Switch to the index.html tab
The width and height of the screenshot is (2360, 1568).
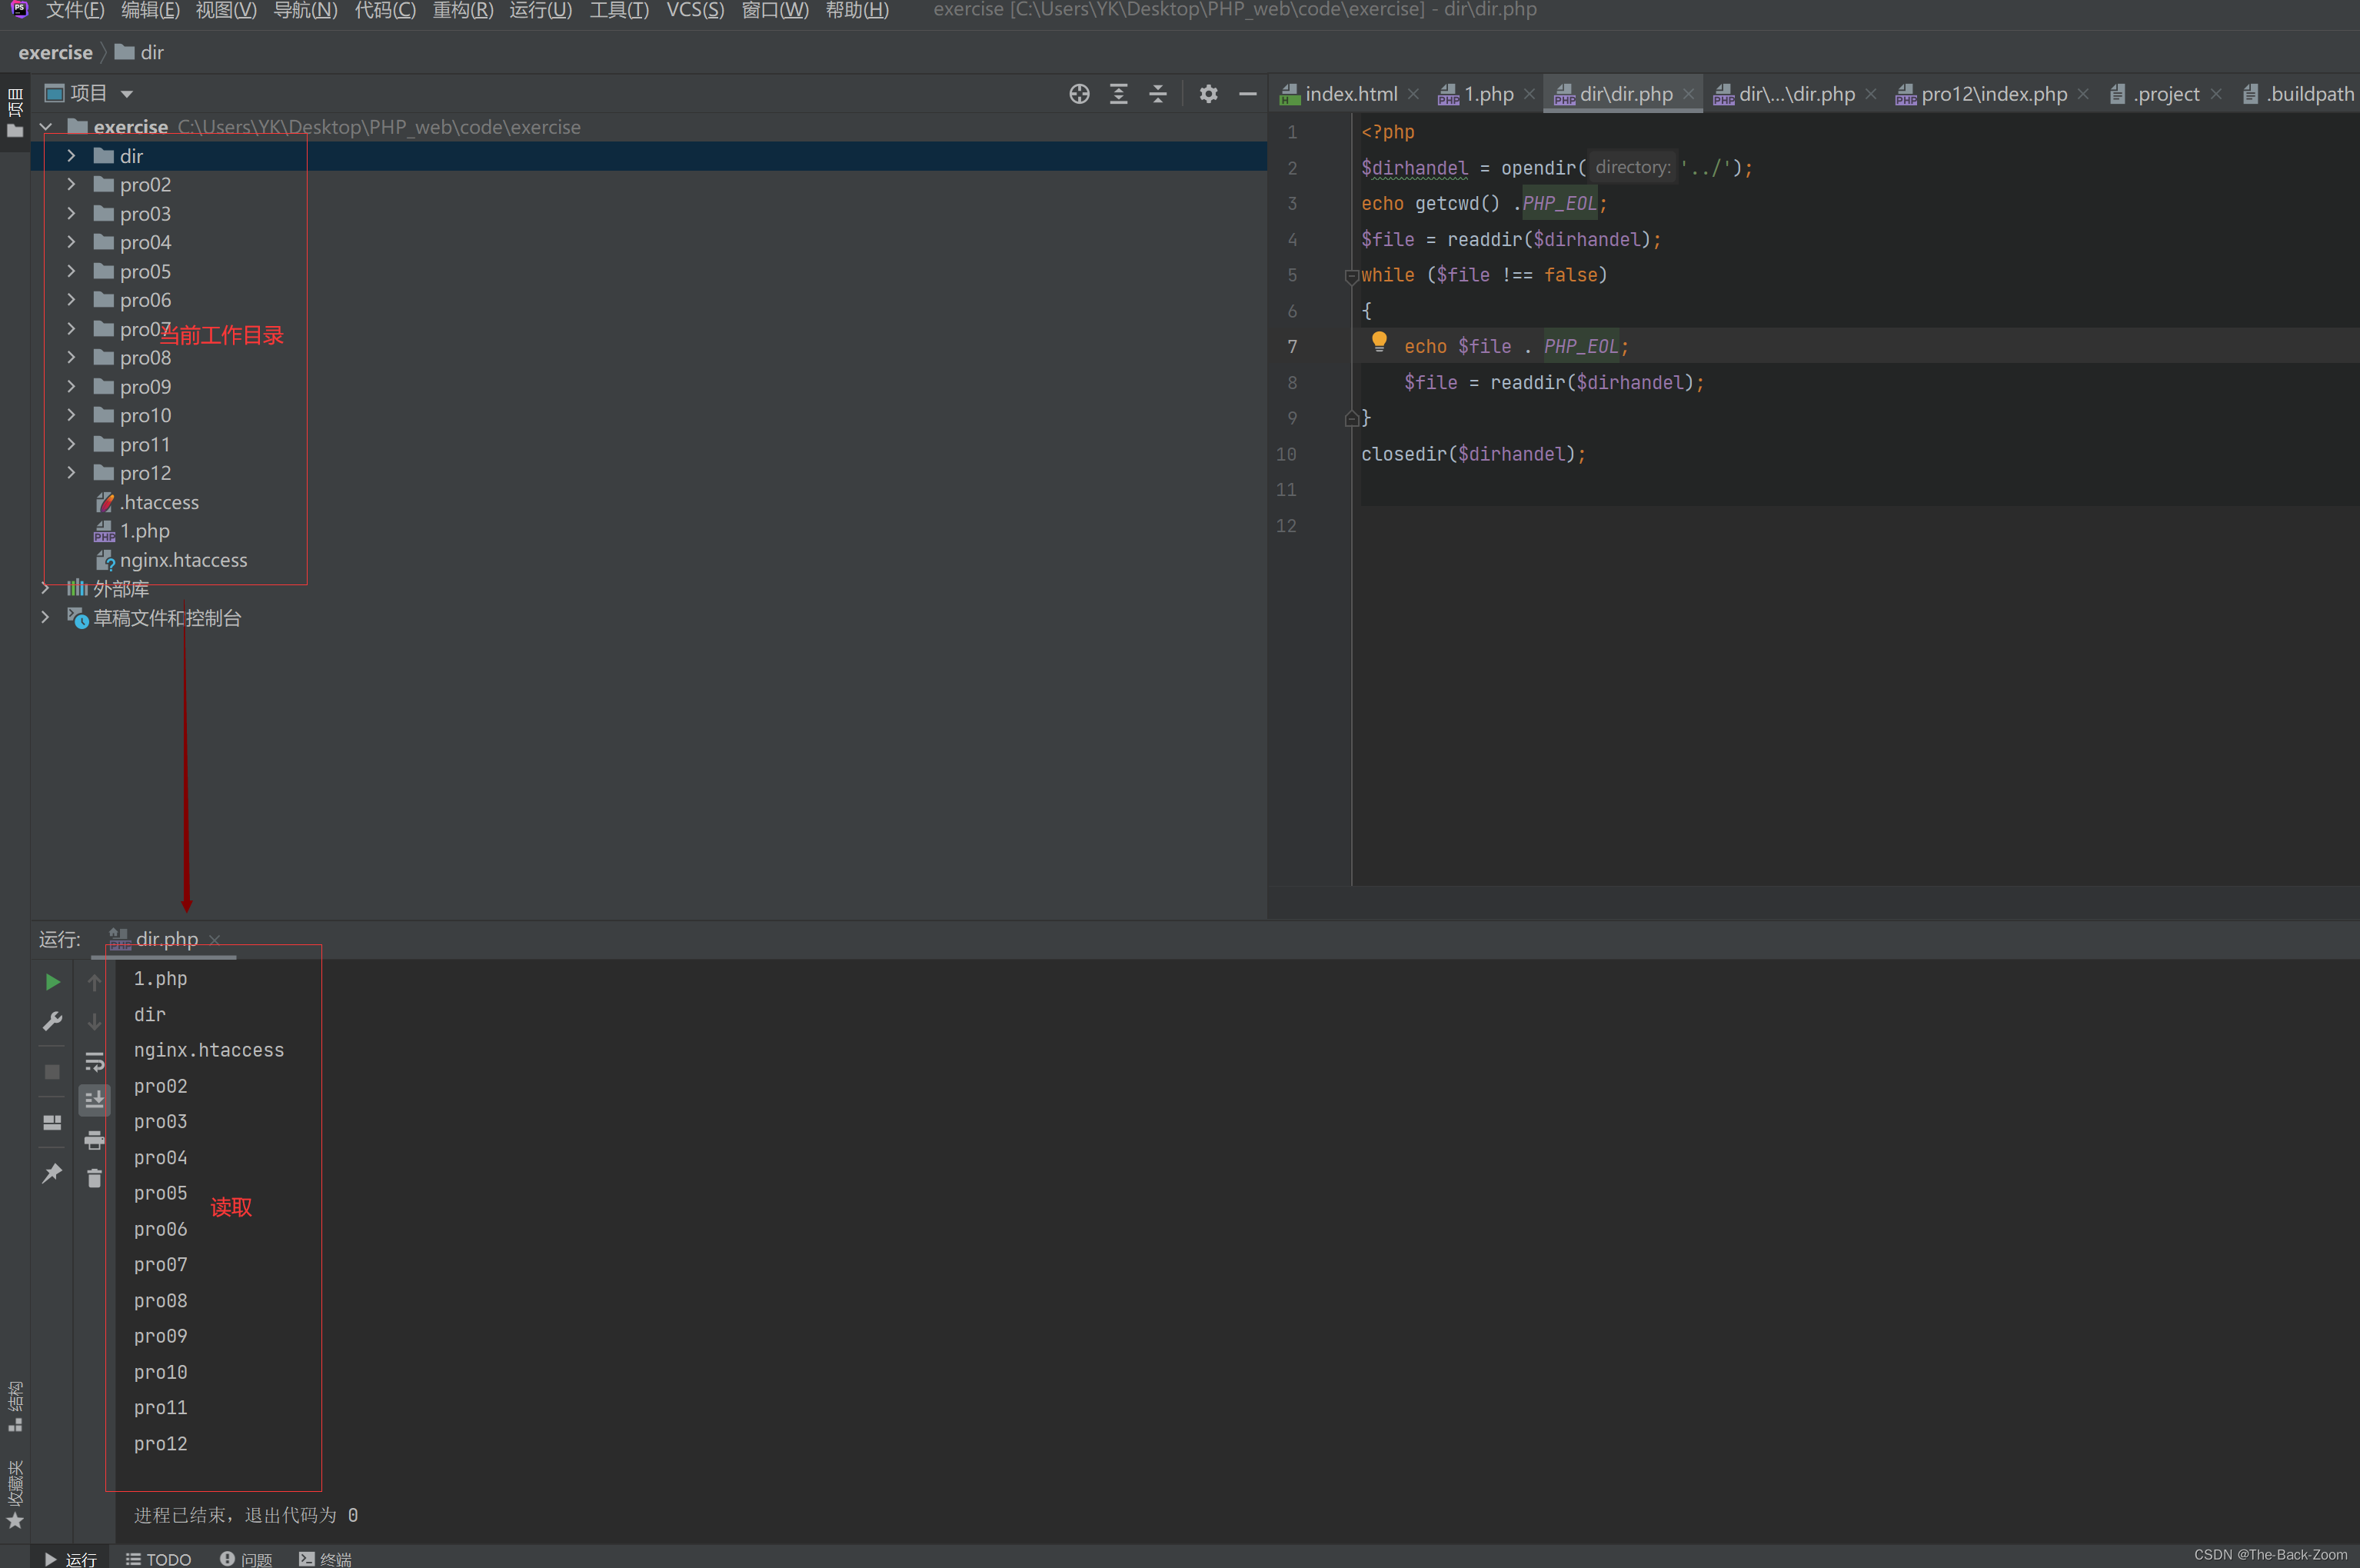(x=1351, y=94)
